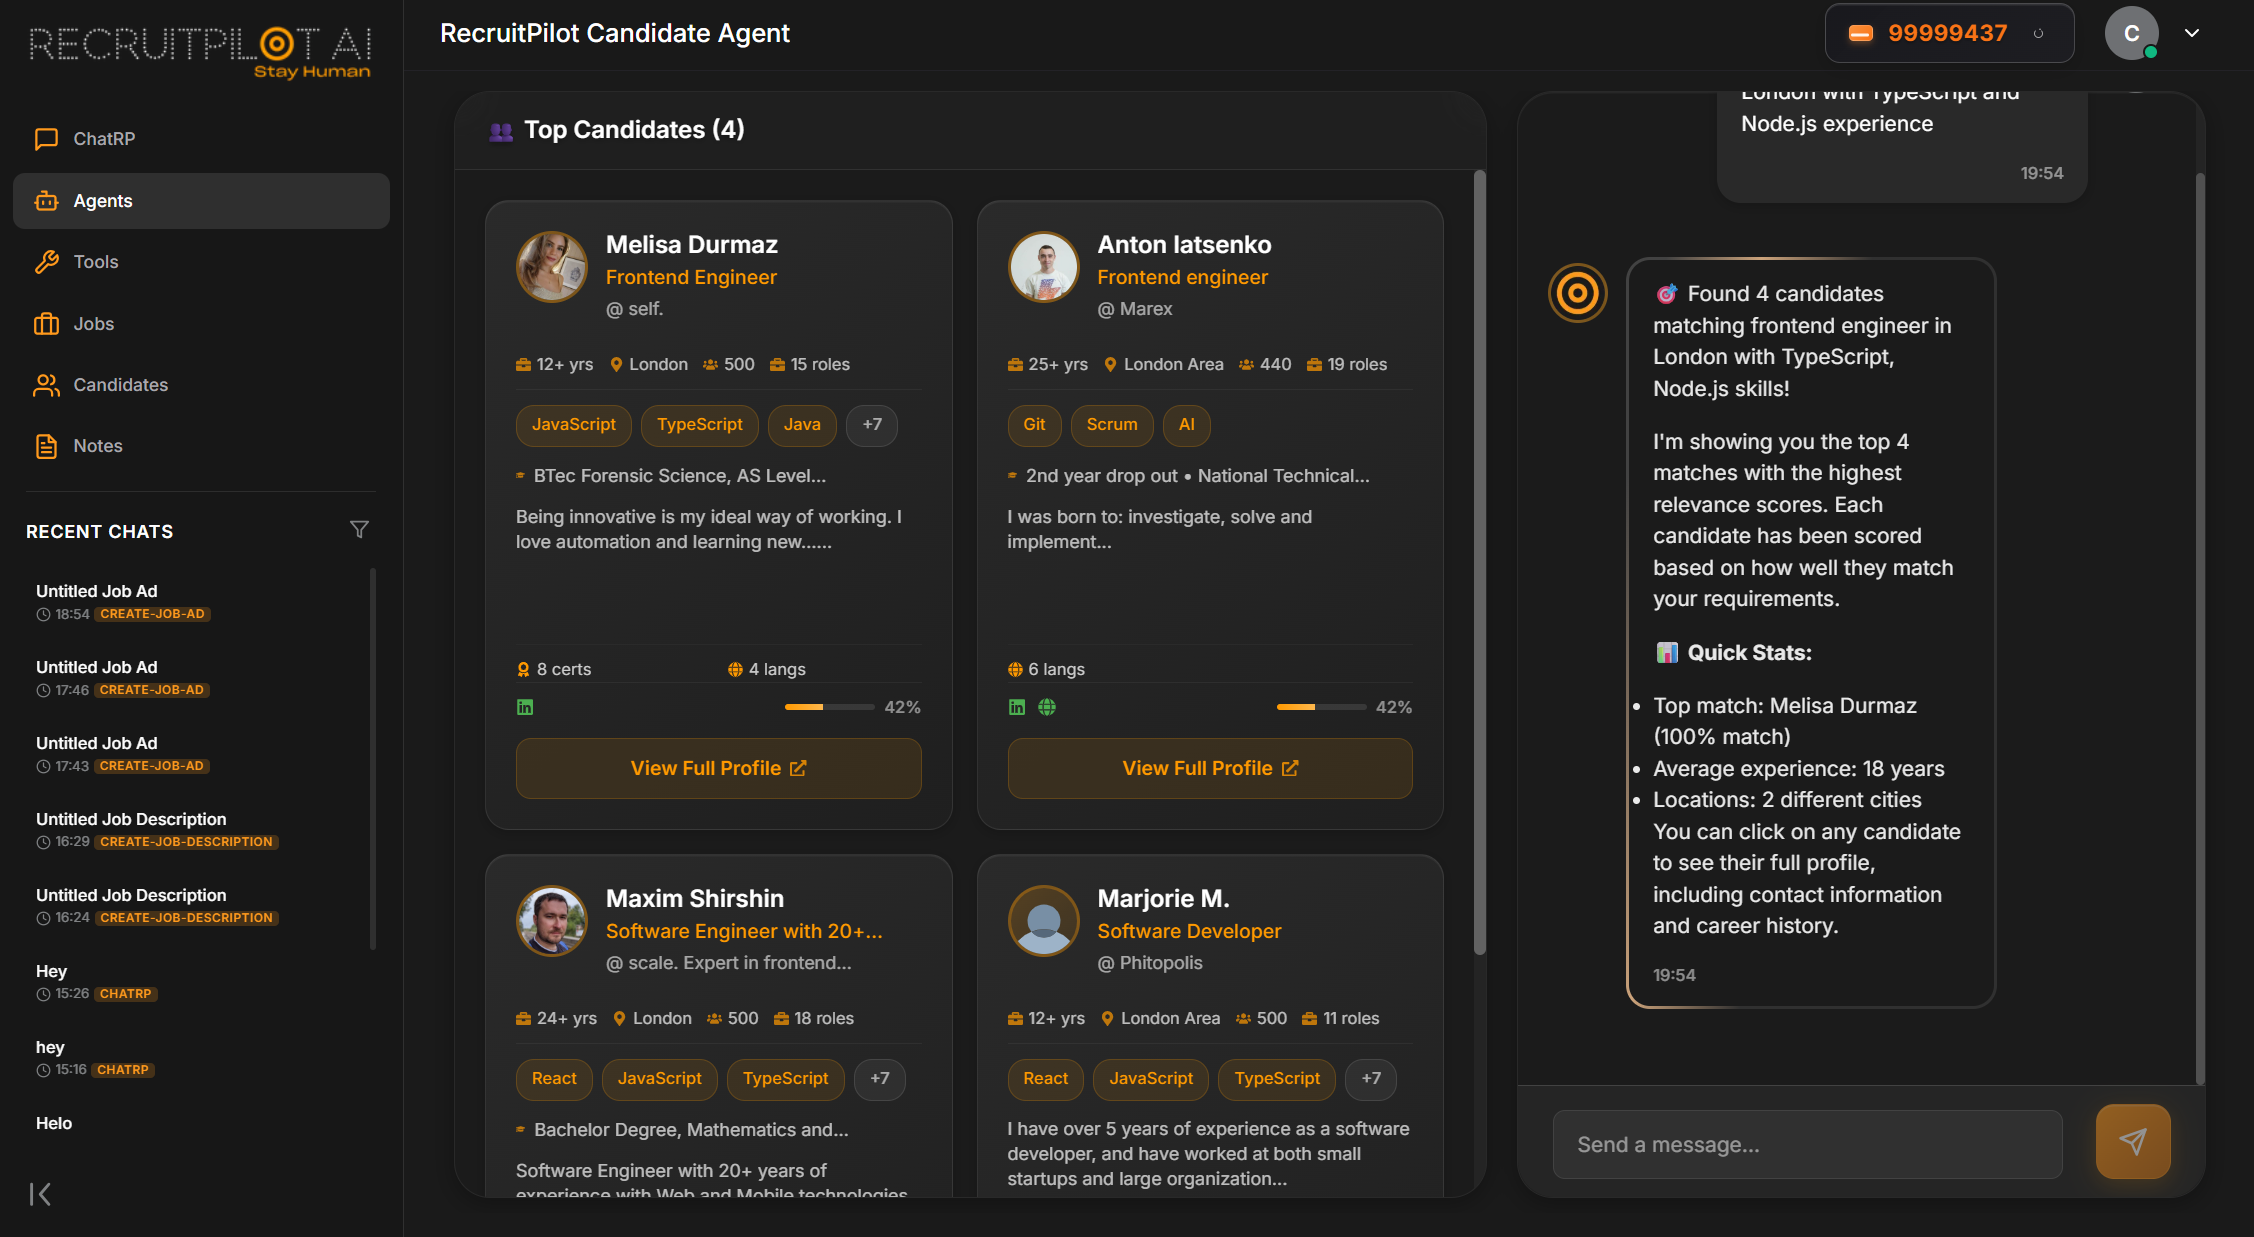Click the RecruitPilot AI logo
The width and height of the screenshot is (2254, 1237).
[x=200, y=50]
